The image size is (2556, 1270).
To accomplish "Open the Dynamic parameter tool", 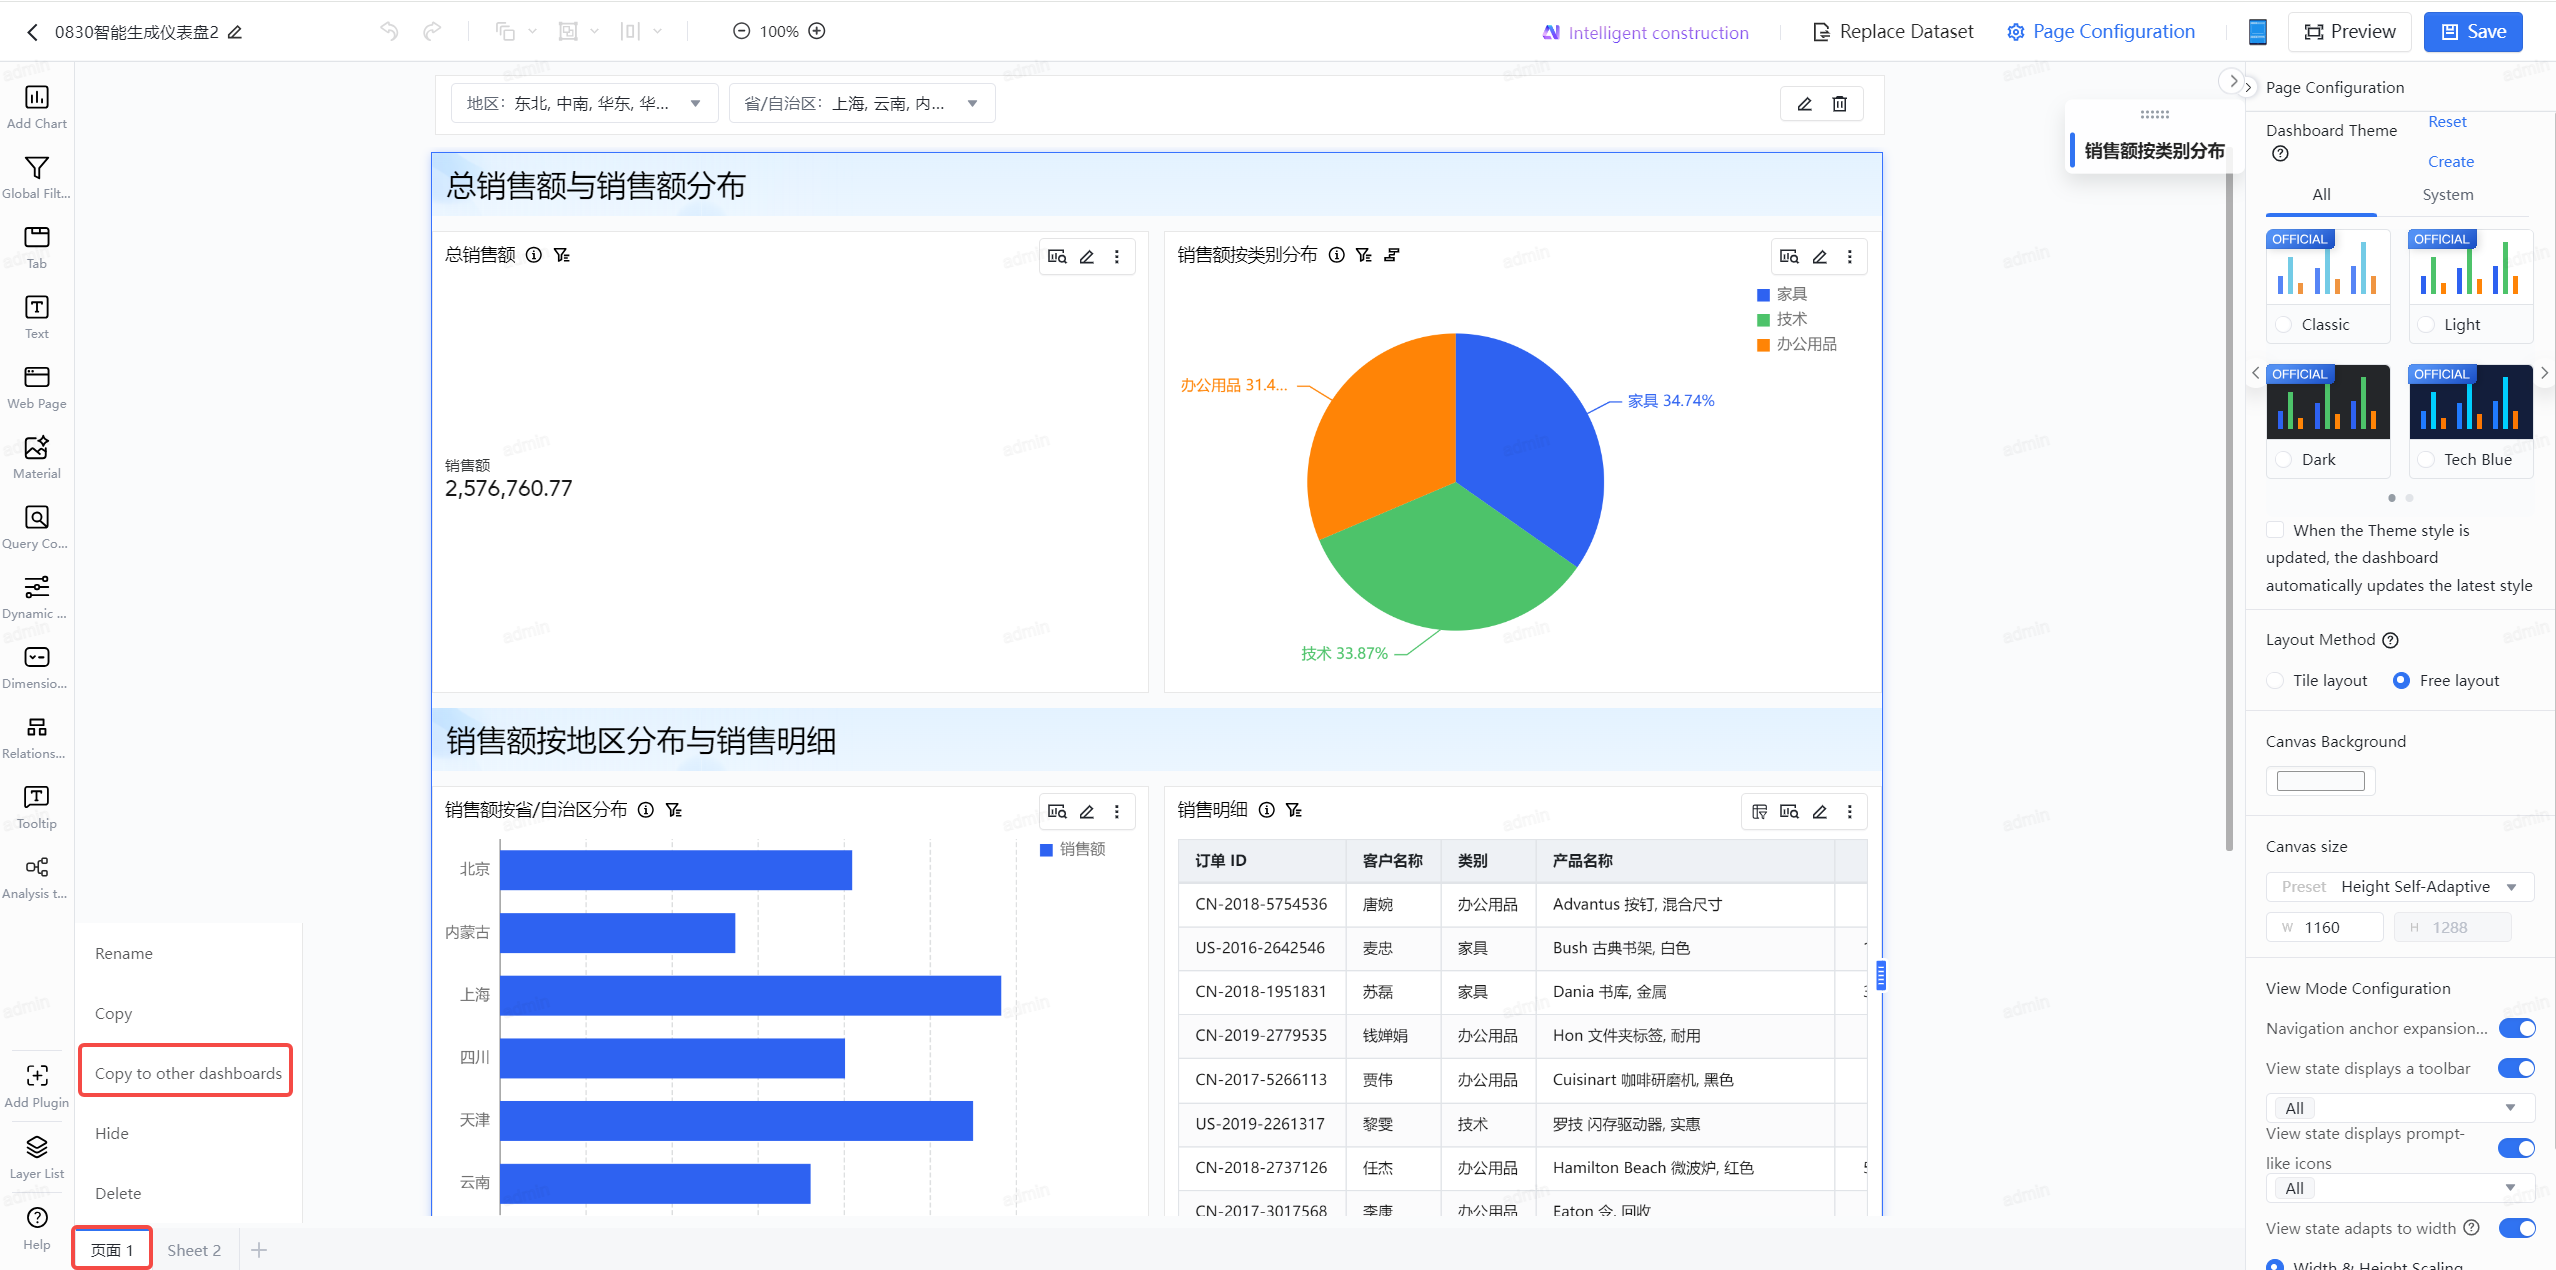I will point(37,597).
